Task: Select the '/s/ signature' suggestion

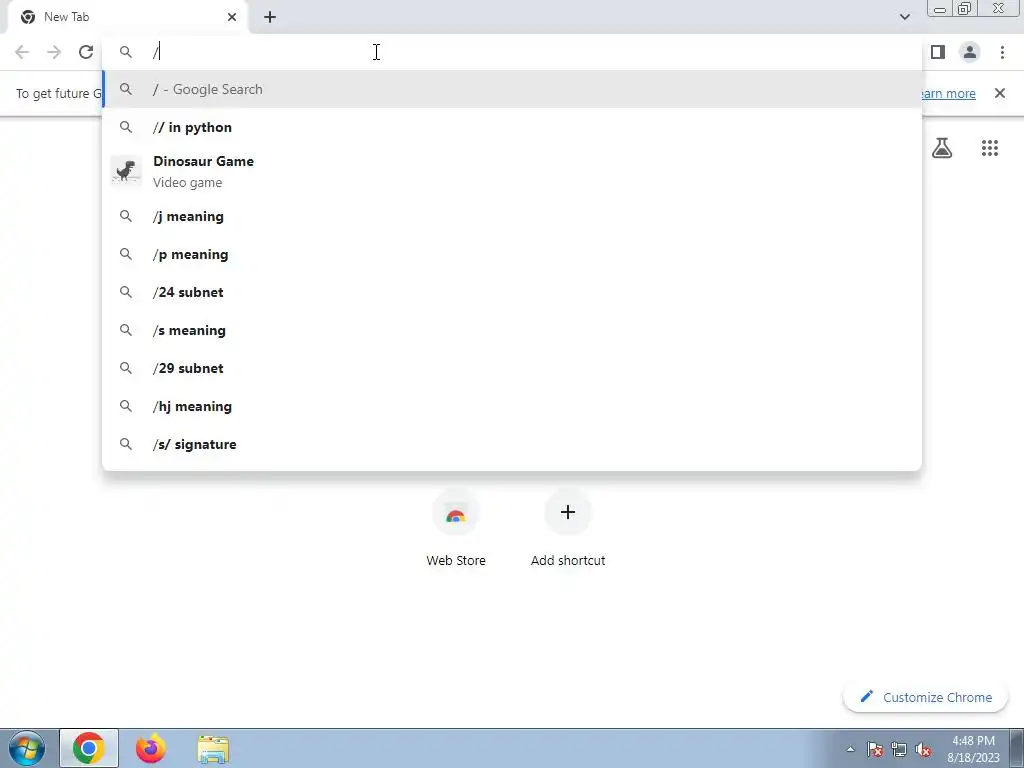Action: pos(512,444)
